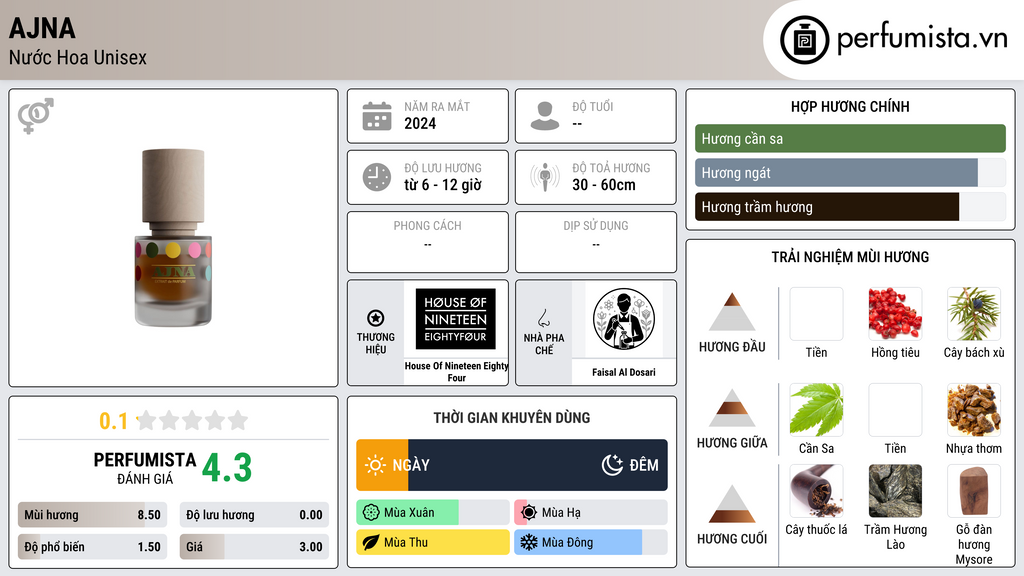Click the Hương cần sa accord bar
Screen dimensions: 1024x576
pos(850,138)
